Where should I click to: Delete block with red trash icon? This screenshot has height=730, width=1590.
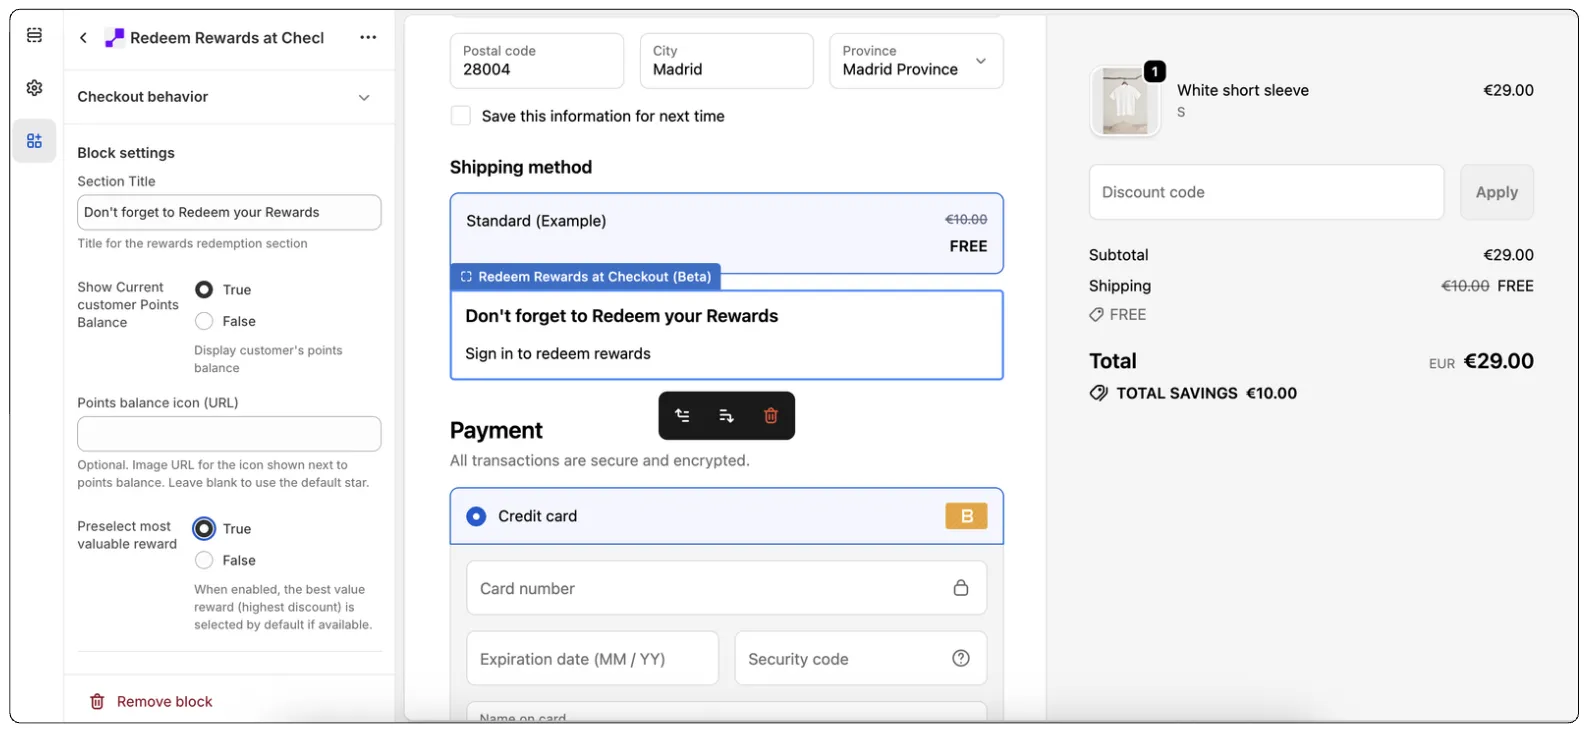coord(771,416)
